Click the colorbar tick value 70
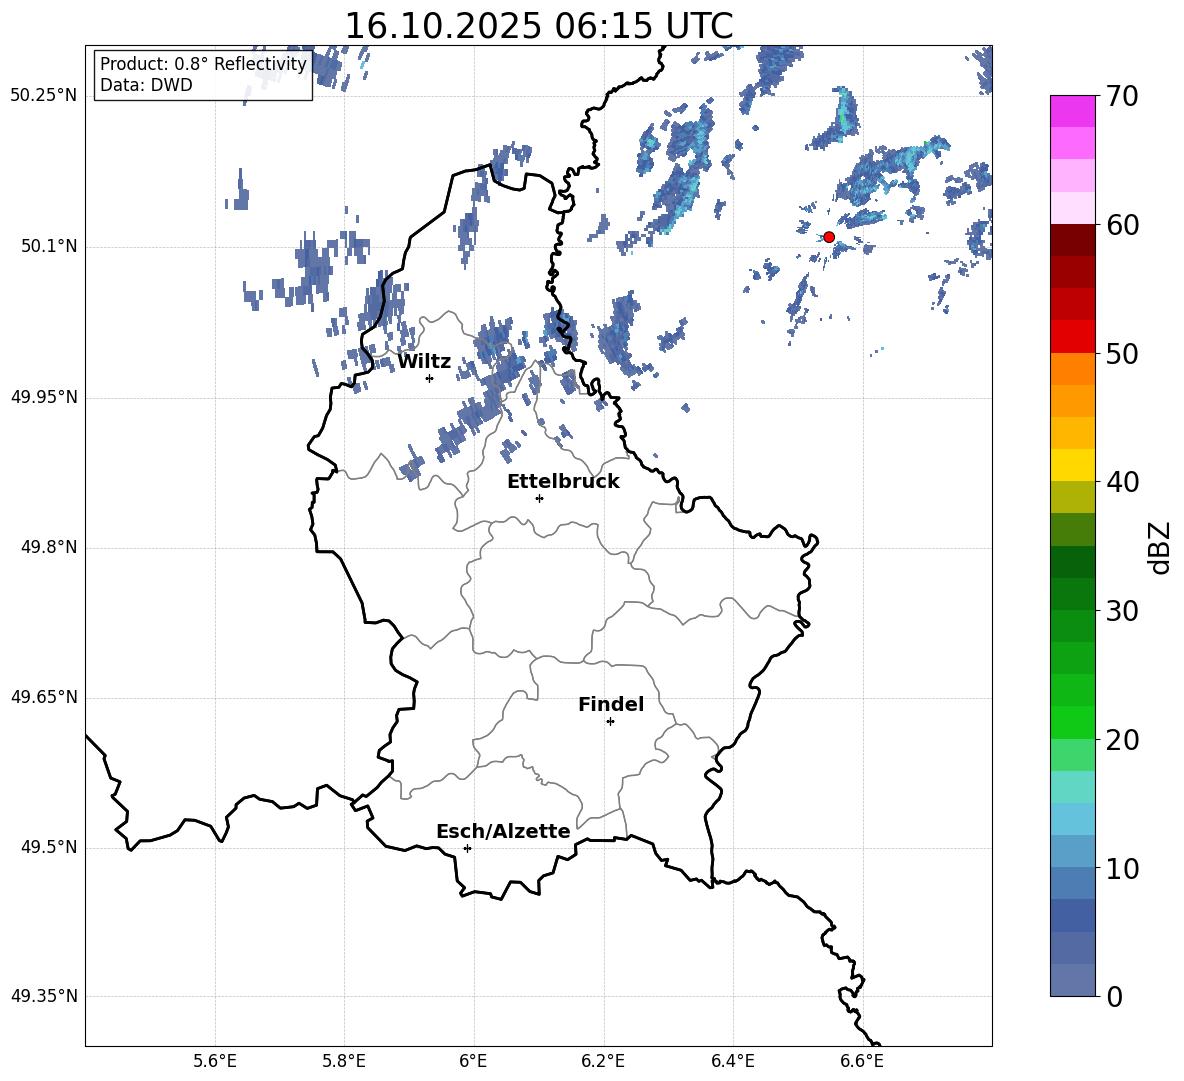Viewport: 1184px width, 1081px height. [x=1122, y=96]
